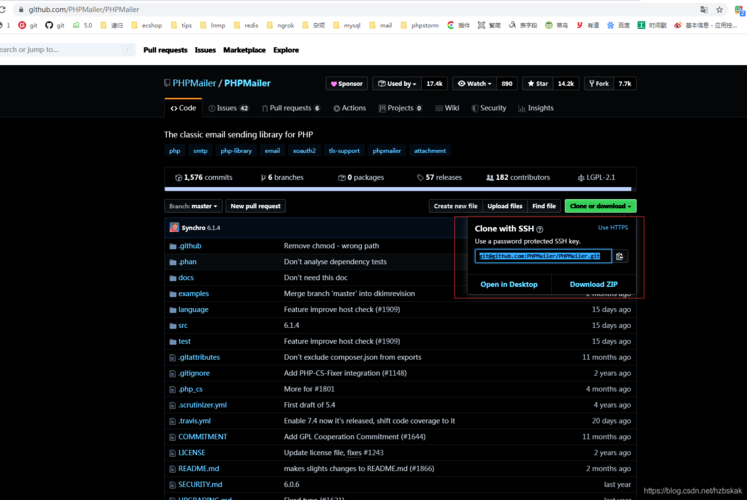Open the redis bookmark folder
This screenshot has width=747, height=500.
click(246, 25)
